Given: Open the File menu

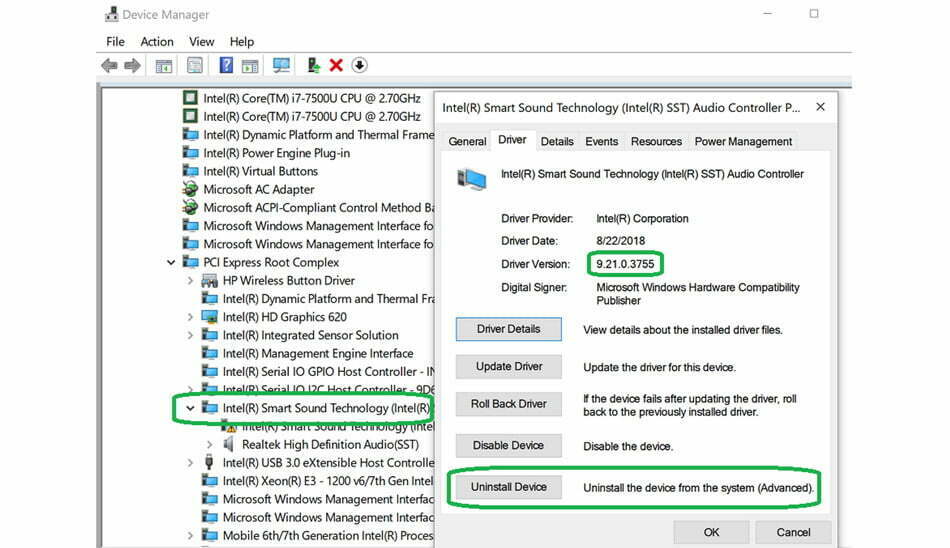Looking at the screenshot, I should coord(115,42).
